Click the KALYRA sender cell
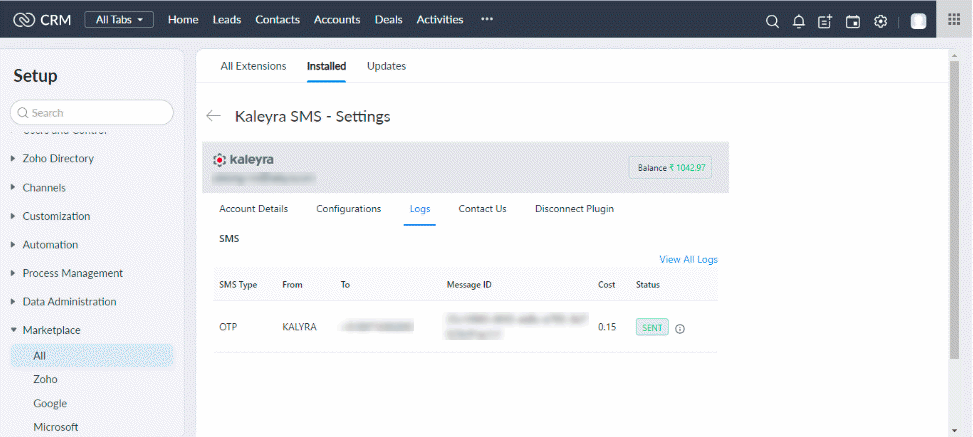973x437 pixels. (x=299, y=327)
